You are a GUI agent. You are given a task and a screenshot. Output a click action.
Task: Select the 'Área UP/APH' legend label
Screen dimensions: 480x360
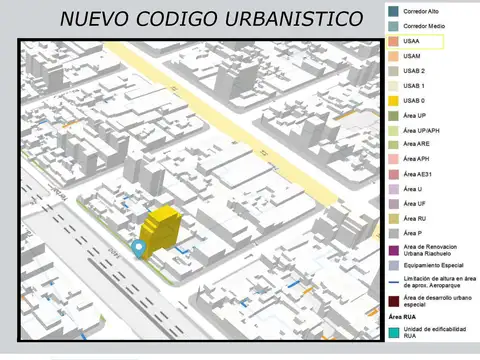(421, 131)
